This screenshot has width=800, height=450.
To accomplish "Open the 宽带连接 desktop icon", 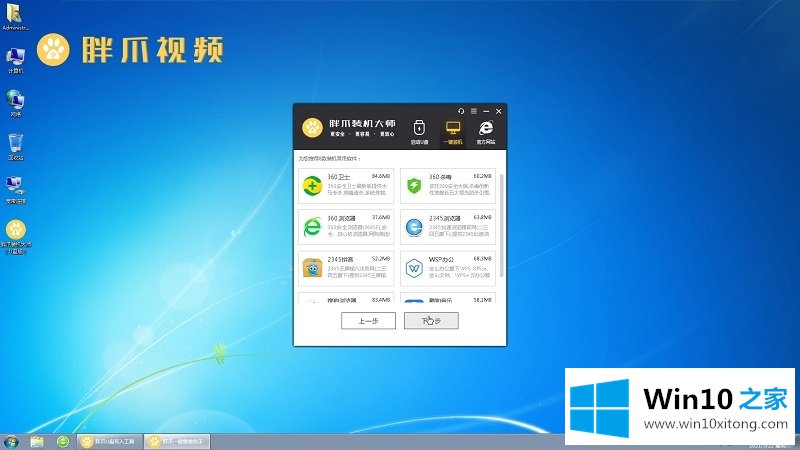I will tap(15, 190).
